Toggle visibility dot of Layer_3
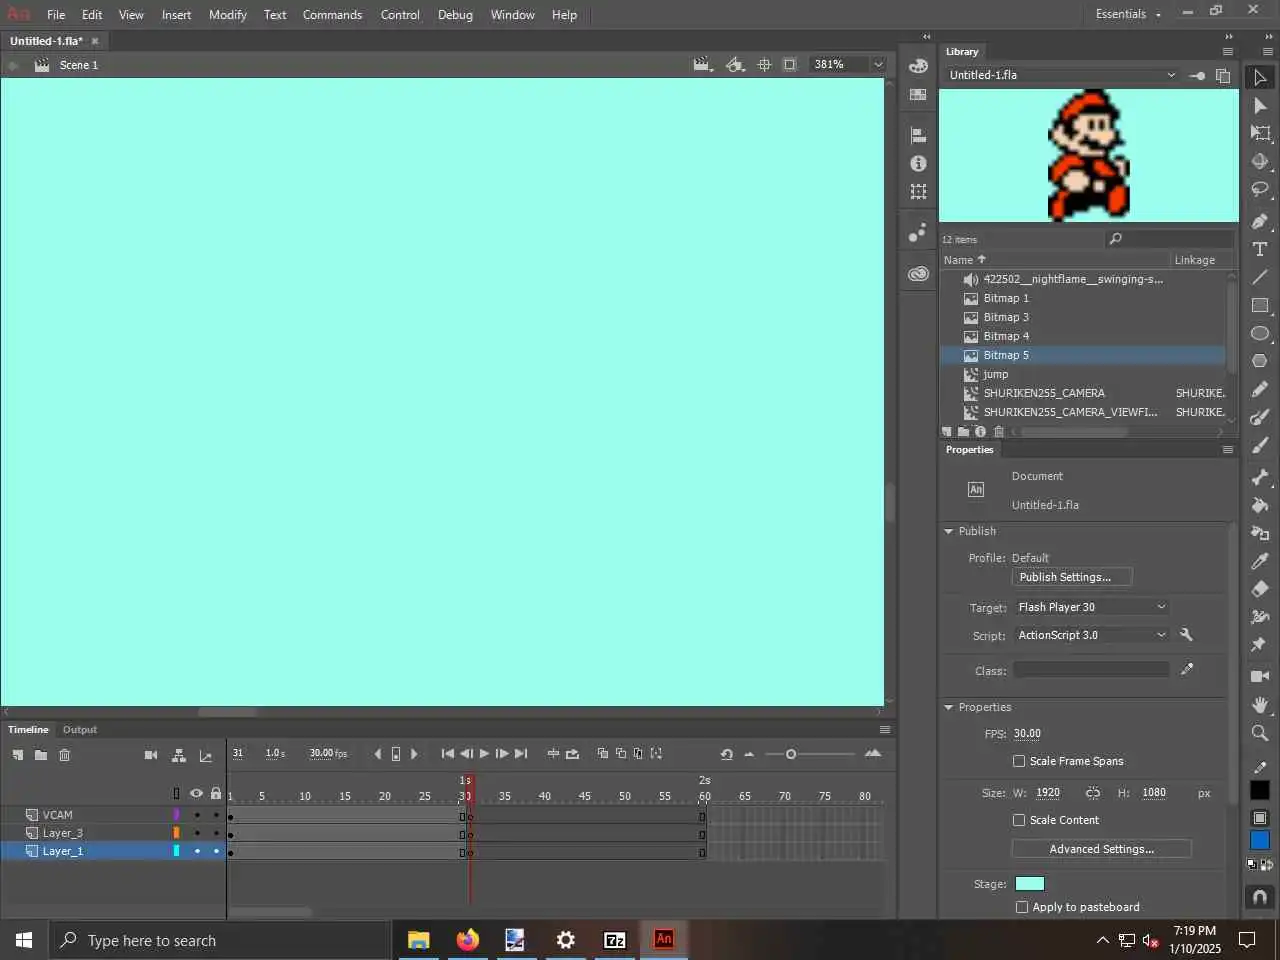 point(197,833)
